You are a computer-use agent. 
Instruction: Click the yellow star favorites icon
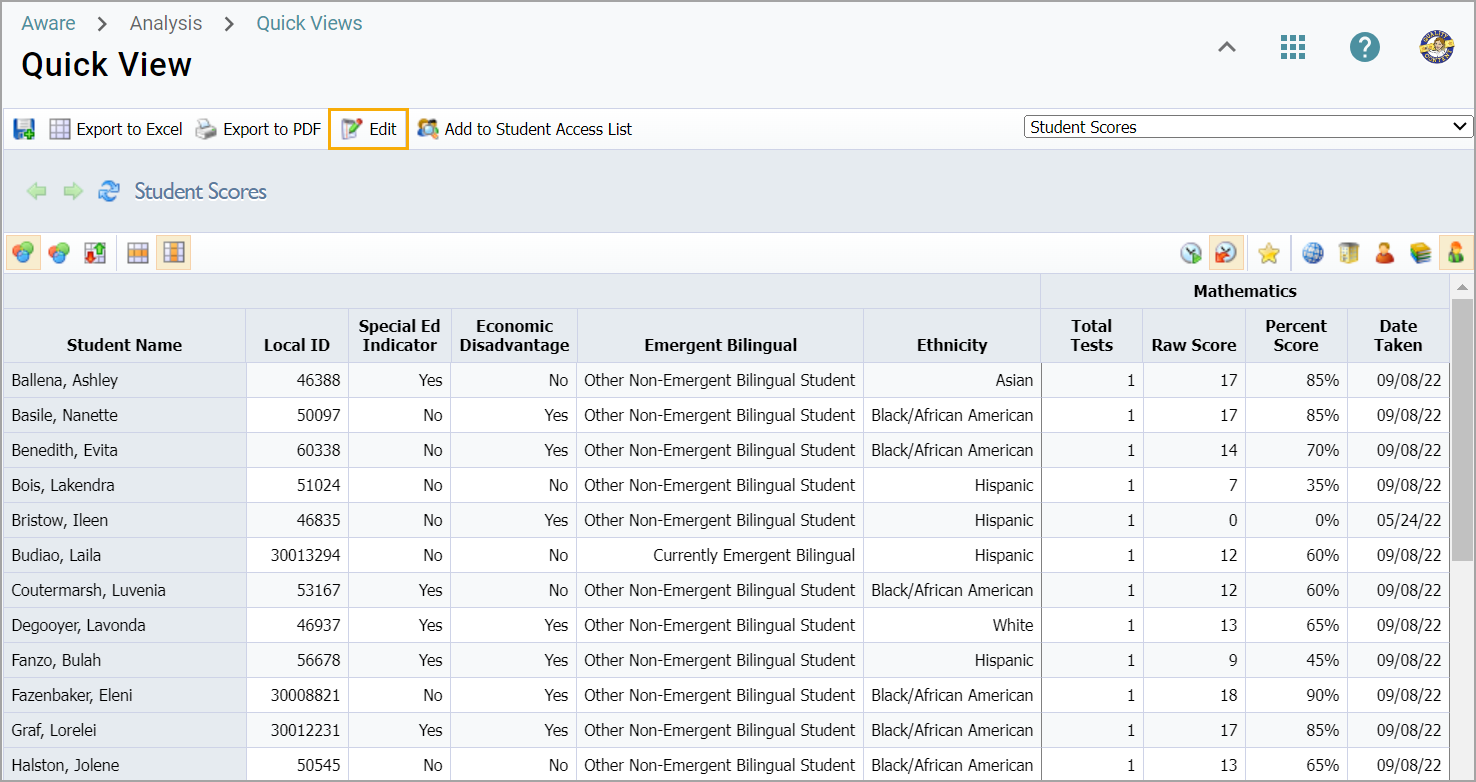[1268, 254]
